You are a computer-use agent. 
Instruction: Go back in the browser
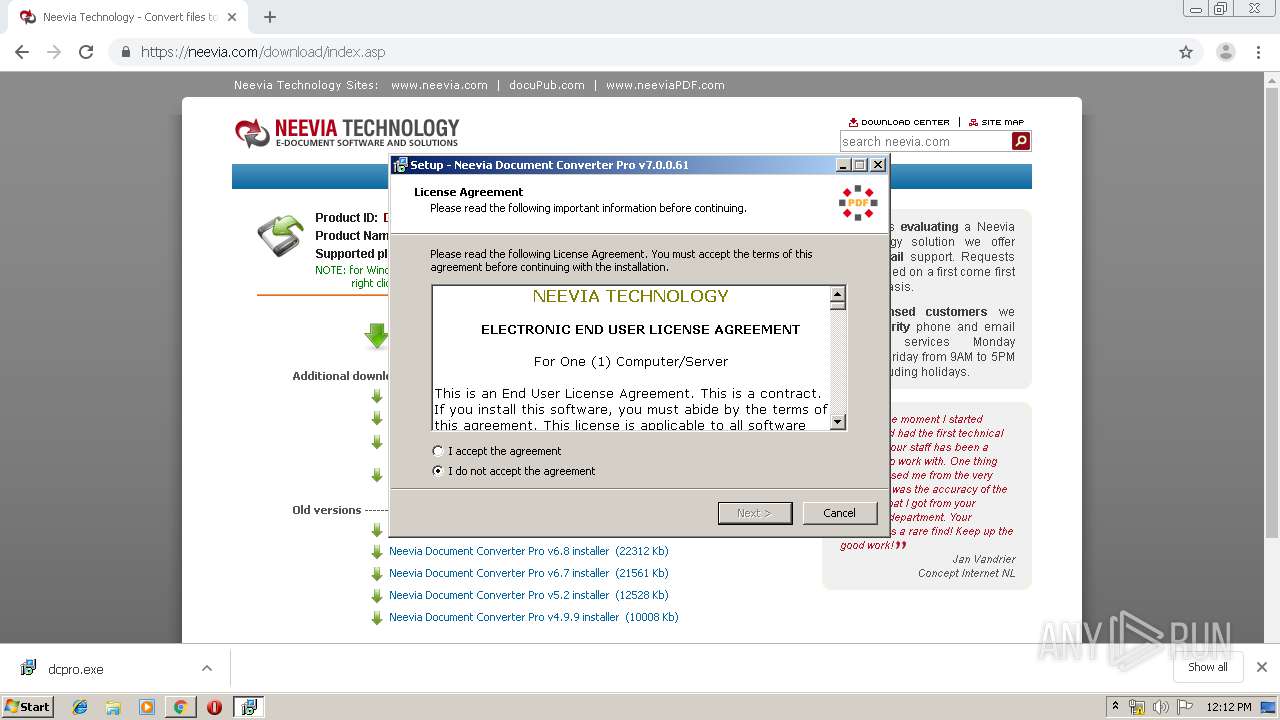pos(22,52)
